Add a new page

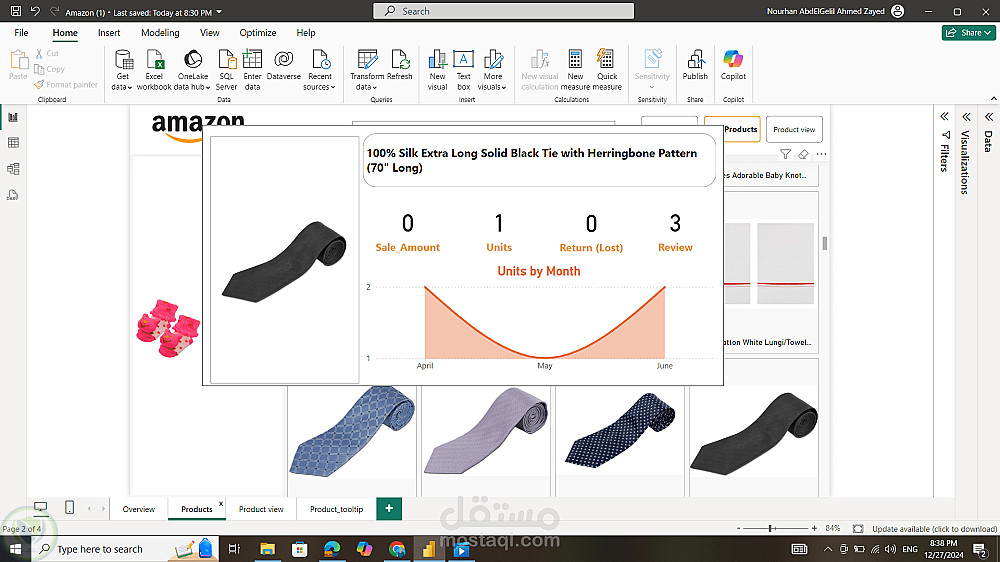pos(389,508)
